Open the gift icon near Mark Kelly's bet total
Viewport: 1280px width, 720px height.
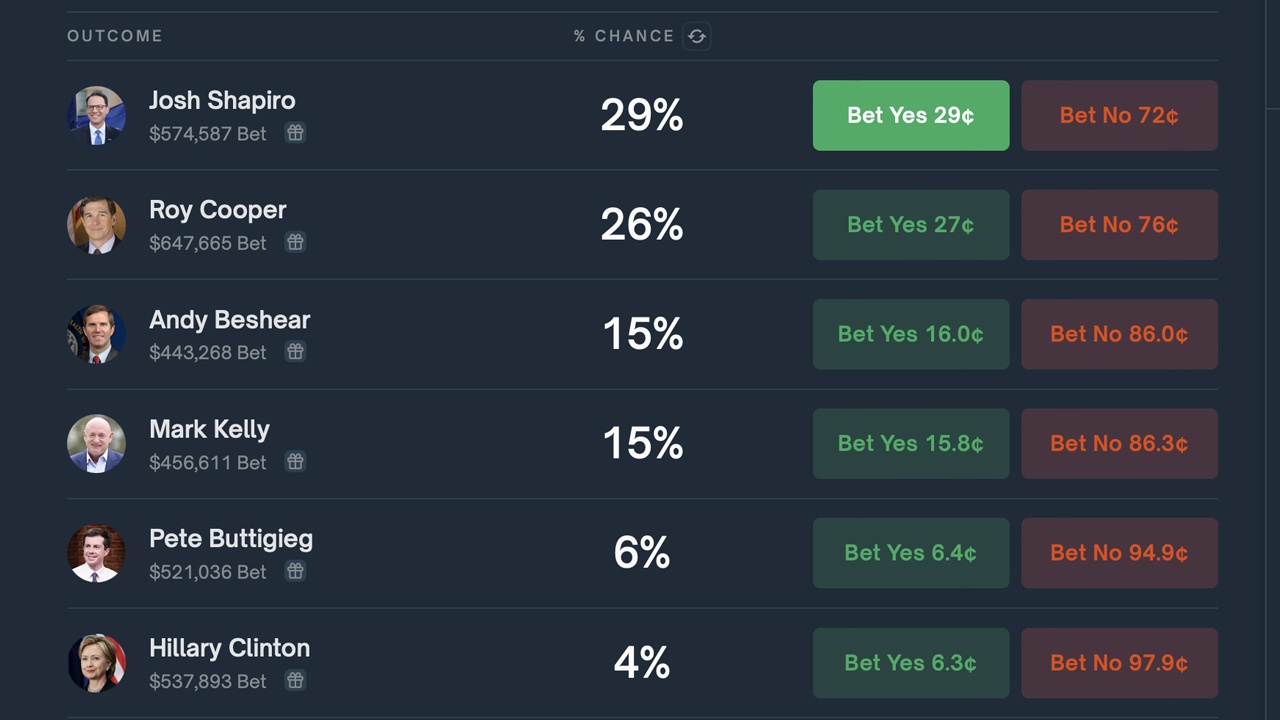click(x=295, y=462)
